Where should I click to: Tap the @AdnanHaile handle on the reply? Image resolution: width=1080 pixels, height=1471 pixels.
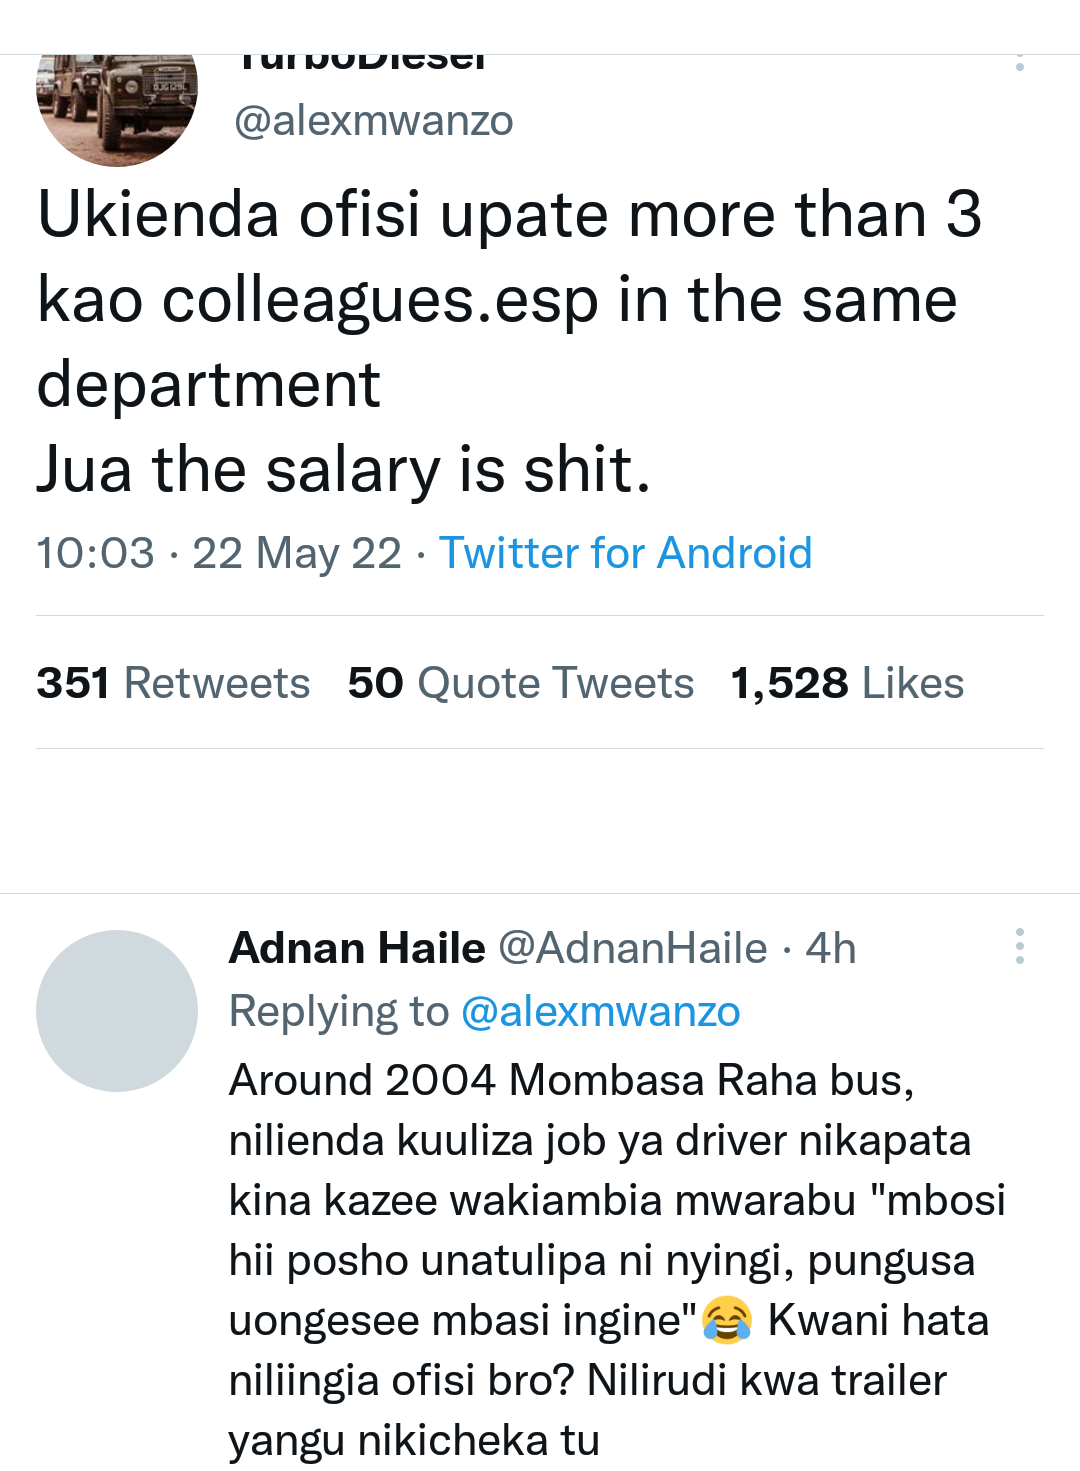(632, 948)
